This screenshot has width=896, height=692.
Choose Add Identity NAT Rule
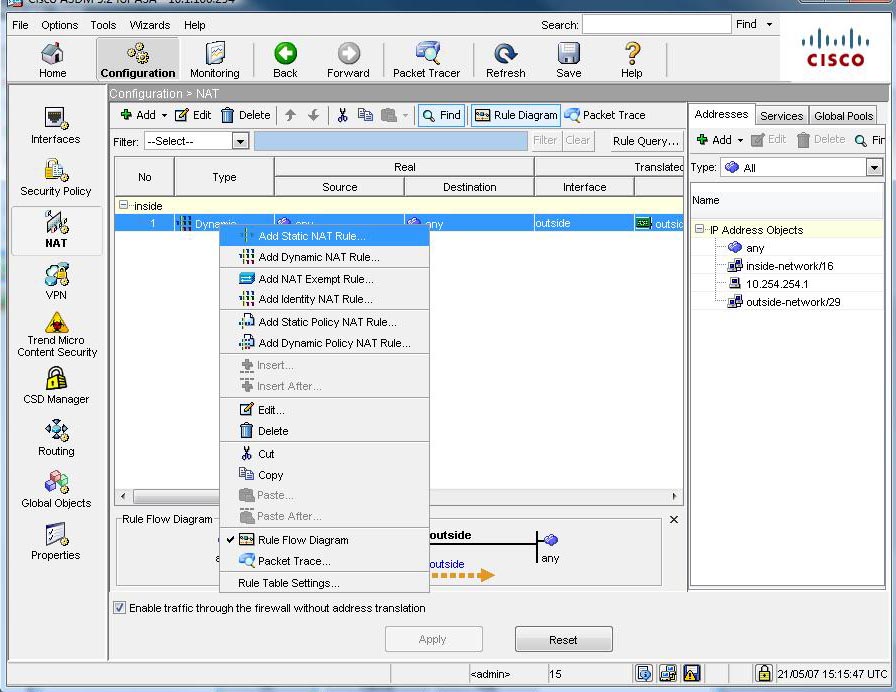[324, 299]
